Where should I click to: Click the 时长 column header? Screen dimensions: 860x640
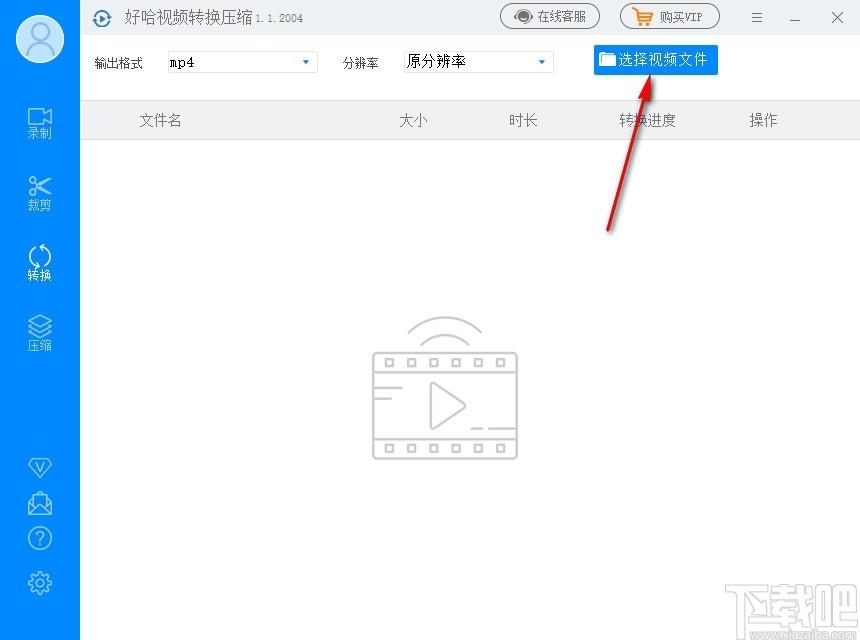click(x=523, y=120)
